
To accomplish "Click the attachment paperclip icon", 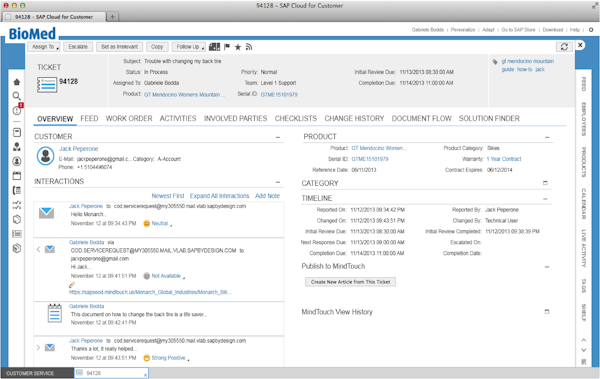I will (x=72, y=285).
